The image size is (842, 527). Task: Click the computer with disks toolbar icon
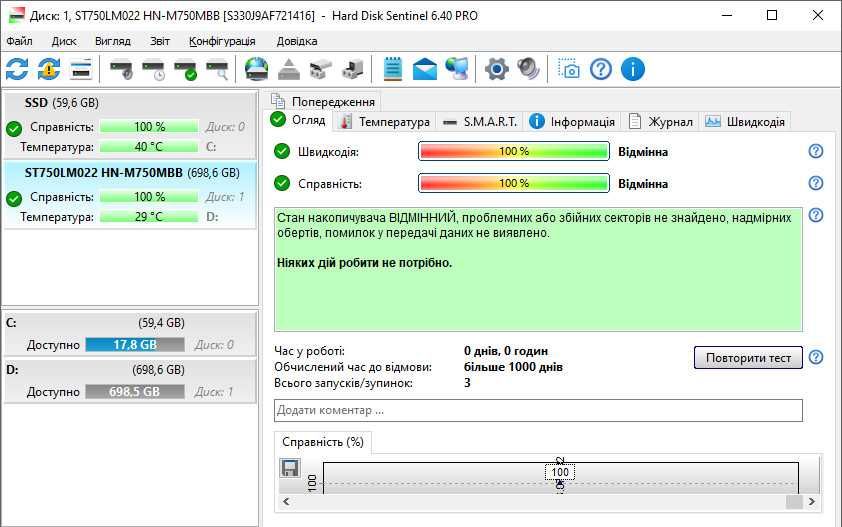pyautogui.click(x=353, y=69)
